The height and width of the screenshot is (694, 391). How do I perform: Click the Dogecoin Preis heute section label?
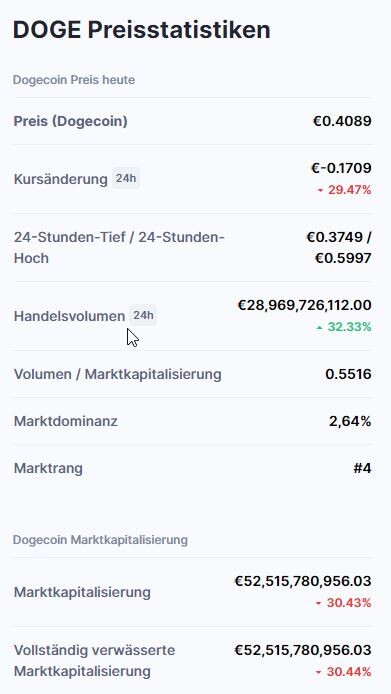74,80
